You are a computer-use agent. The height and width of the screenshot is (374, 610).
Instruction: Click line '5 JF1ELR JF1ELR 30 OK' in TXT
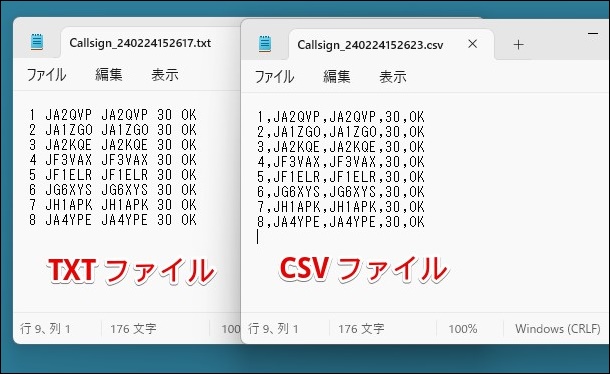113,175
